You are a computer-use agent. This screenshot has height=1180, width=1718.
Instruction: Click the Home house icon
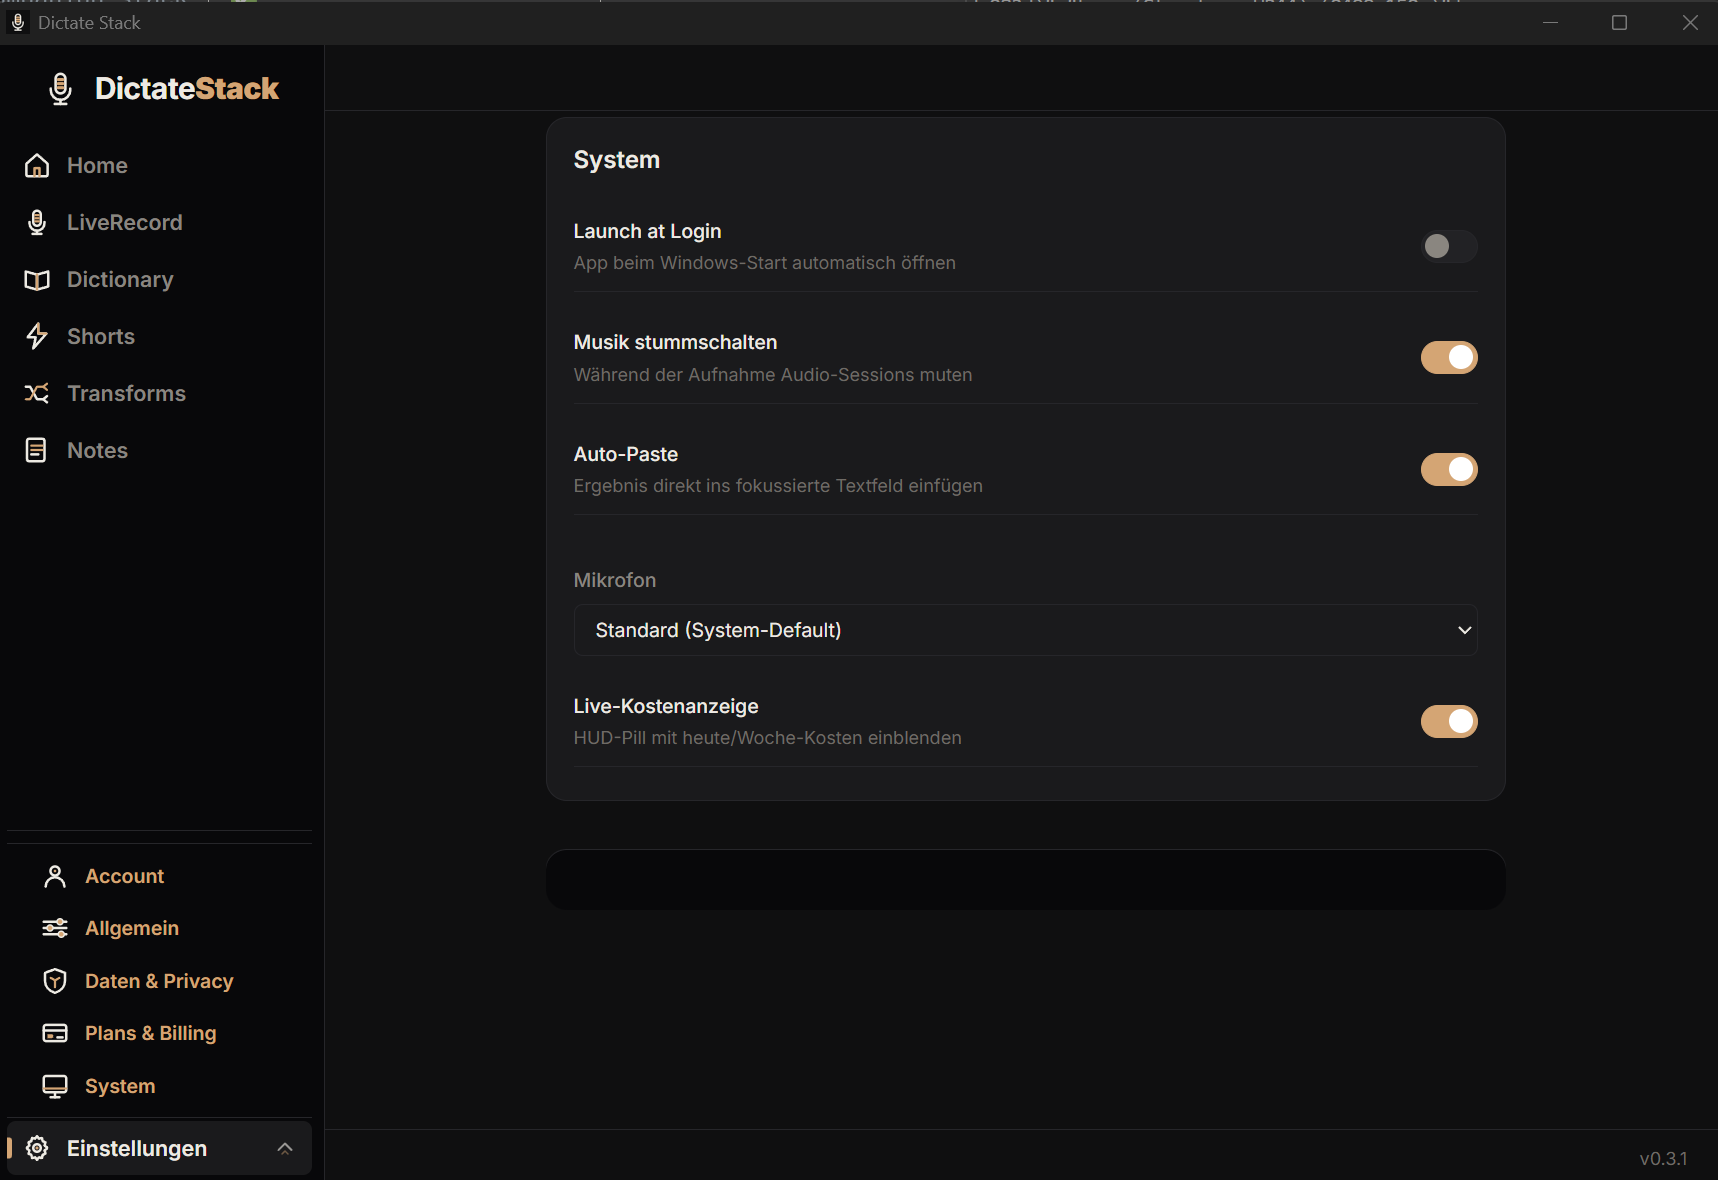[37, 166]
